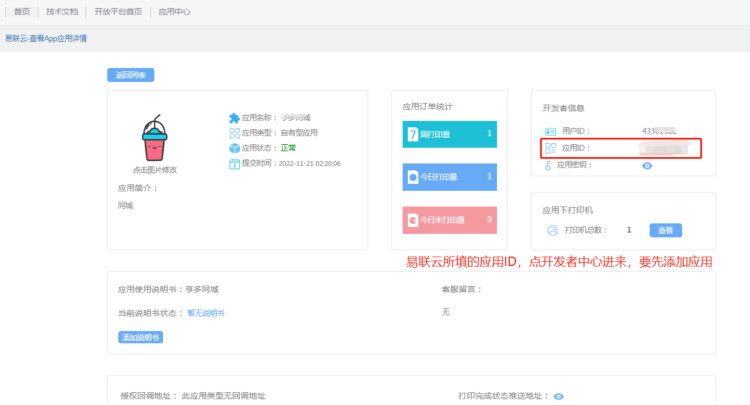
Task: Click the cube icon beside 应用状态
Action: click(x=234, y=148)
